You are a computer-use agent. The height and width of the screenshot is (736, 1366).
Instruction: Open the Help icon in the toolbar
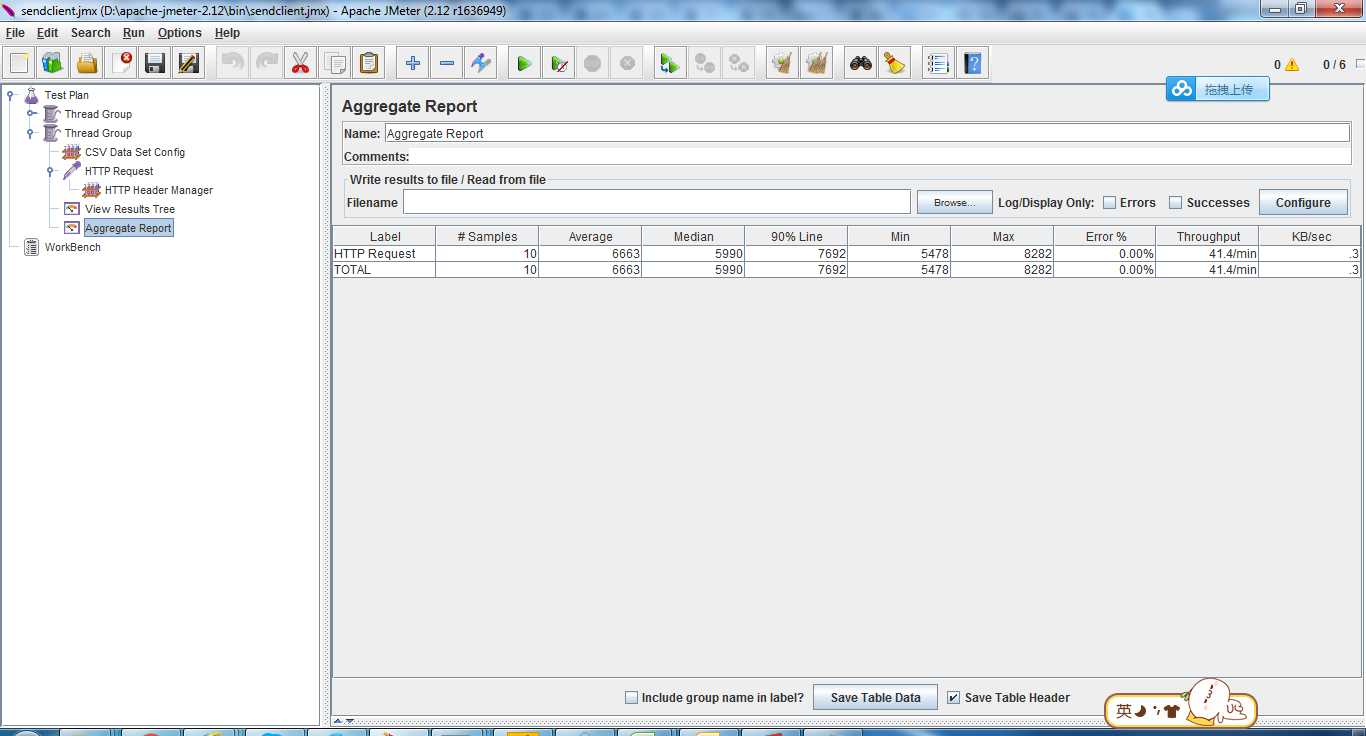point(973,64)
